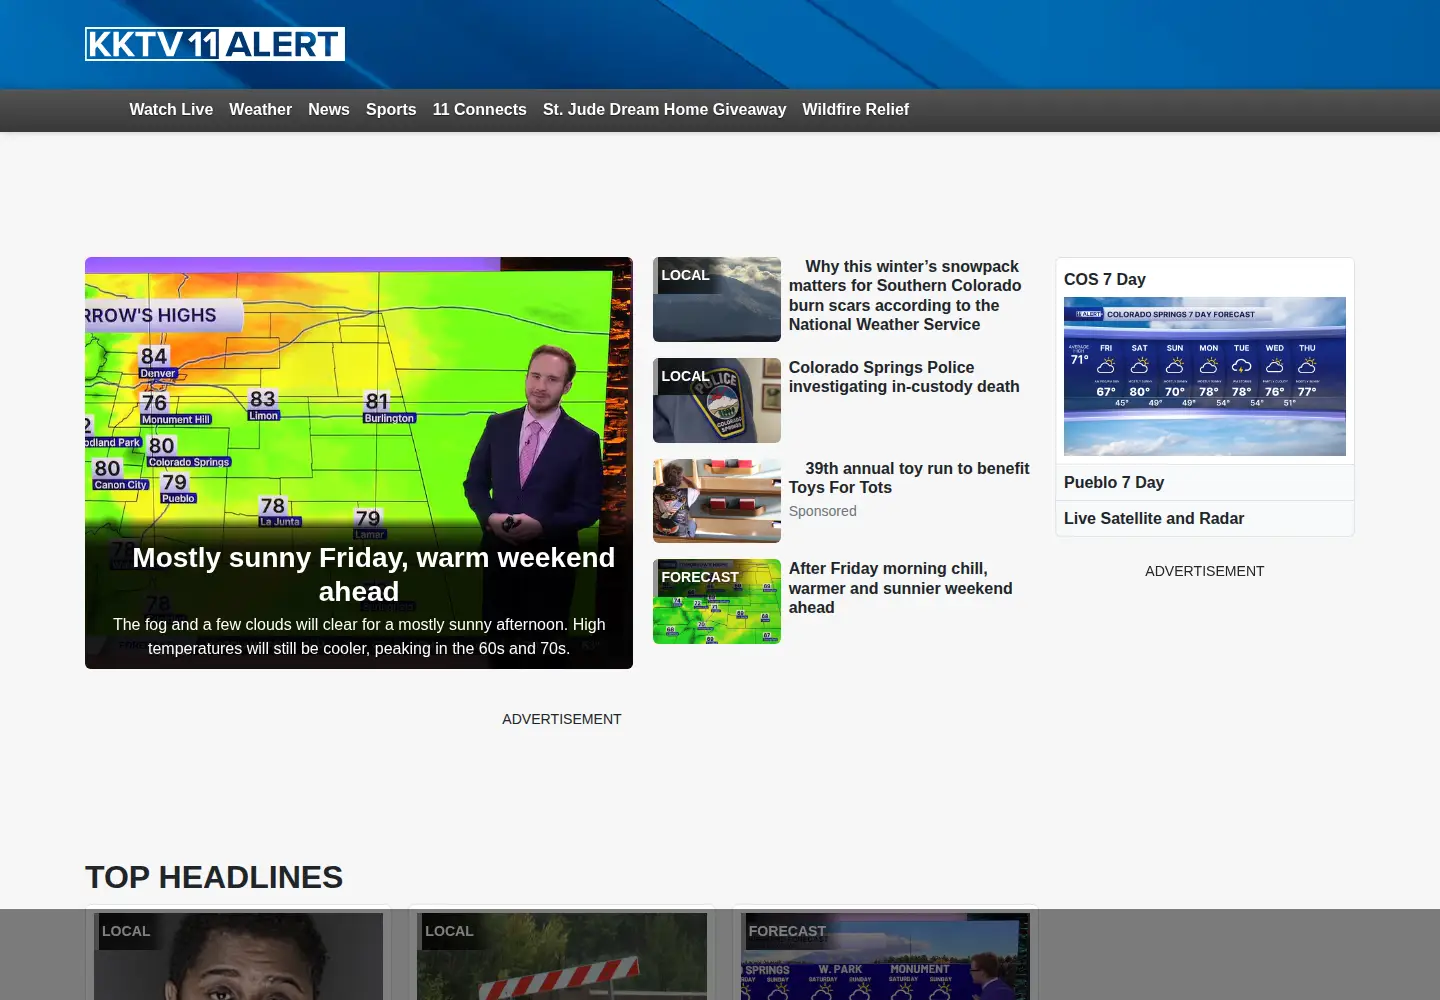Click the Colorado Springs 7 day forecast graphic
Viewport: 1440px width, 1000px height.
[1205, 376]
